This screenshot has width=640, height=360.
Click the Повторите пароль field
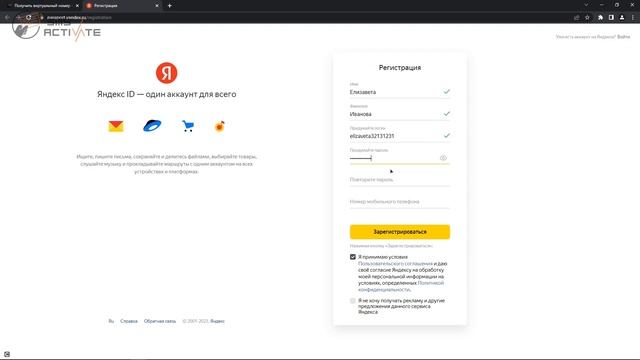(400, 180)
